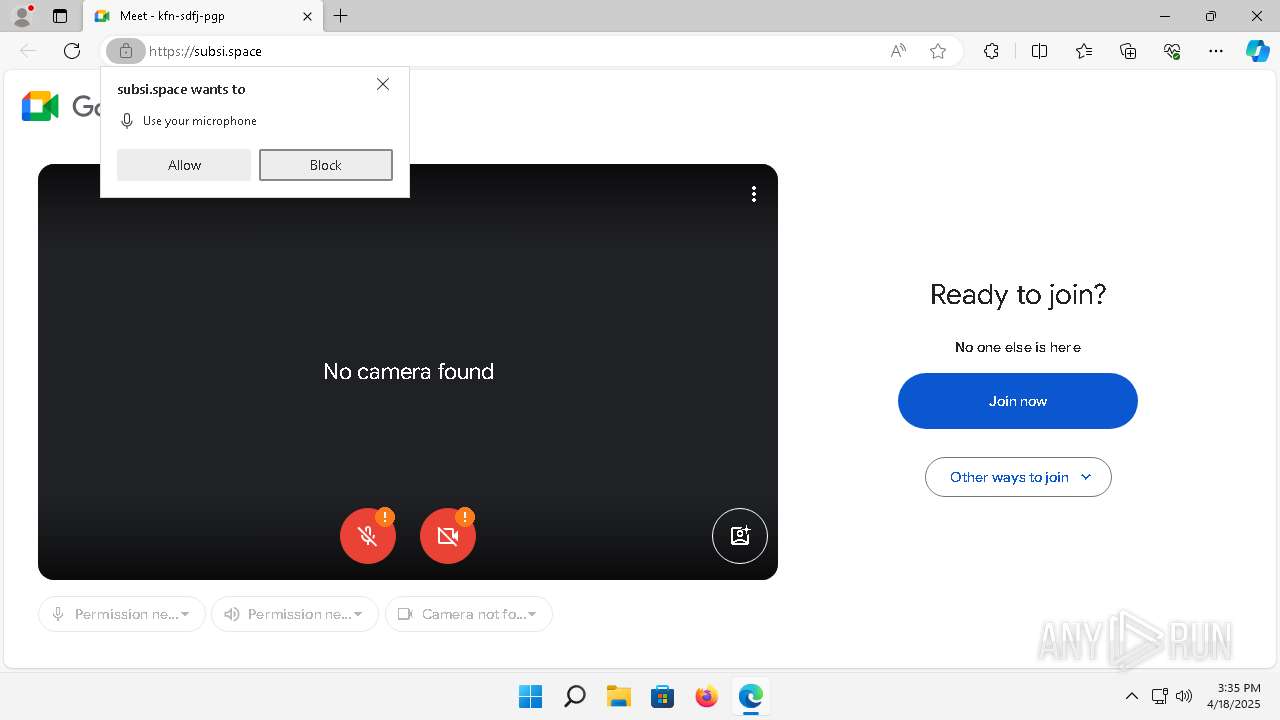Click the Join now button
The height and width of the screenshot is (720, 1280).
coord(1018,401)
